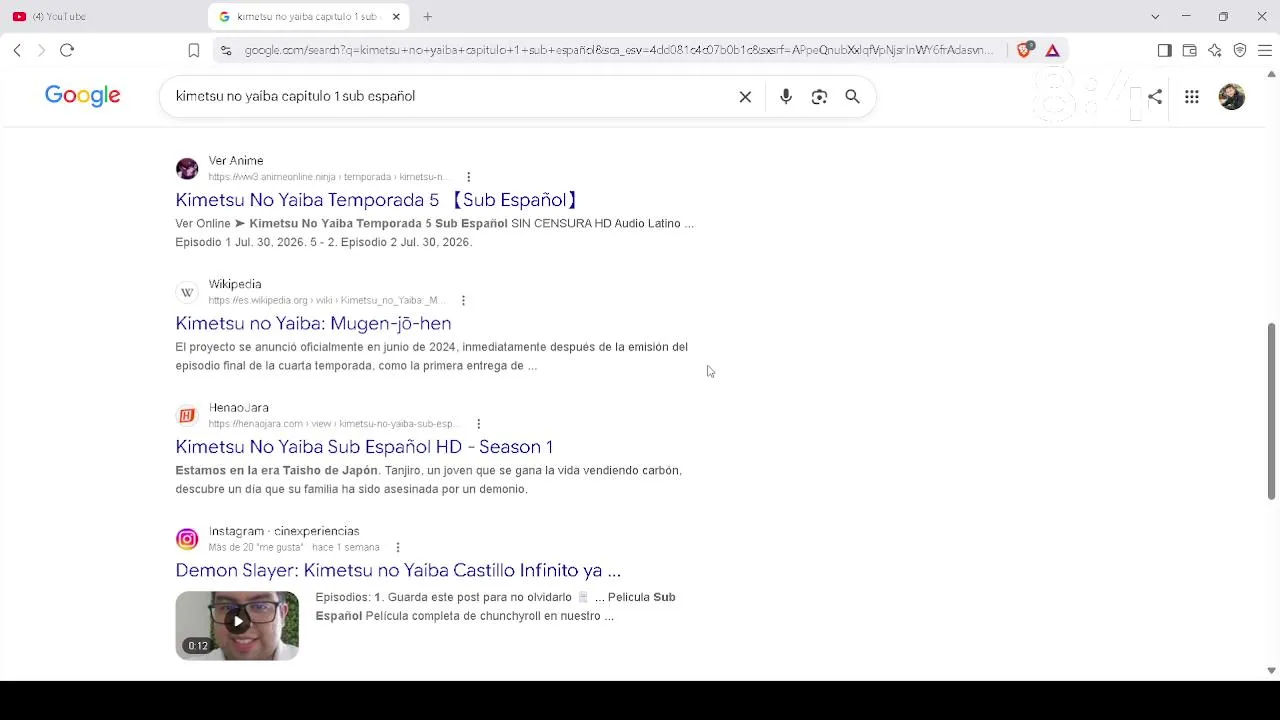Open the Google account avatar menu
The image size is (1280, 720).
(1232, 96)
